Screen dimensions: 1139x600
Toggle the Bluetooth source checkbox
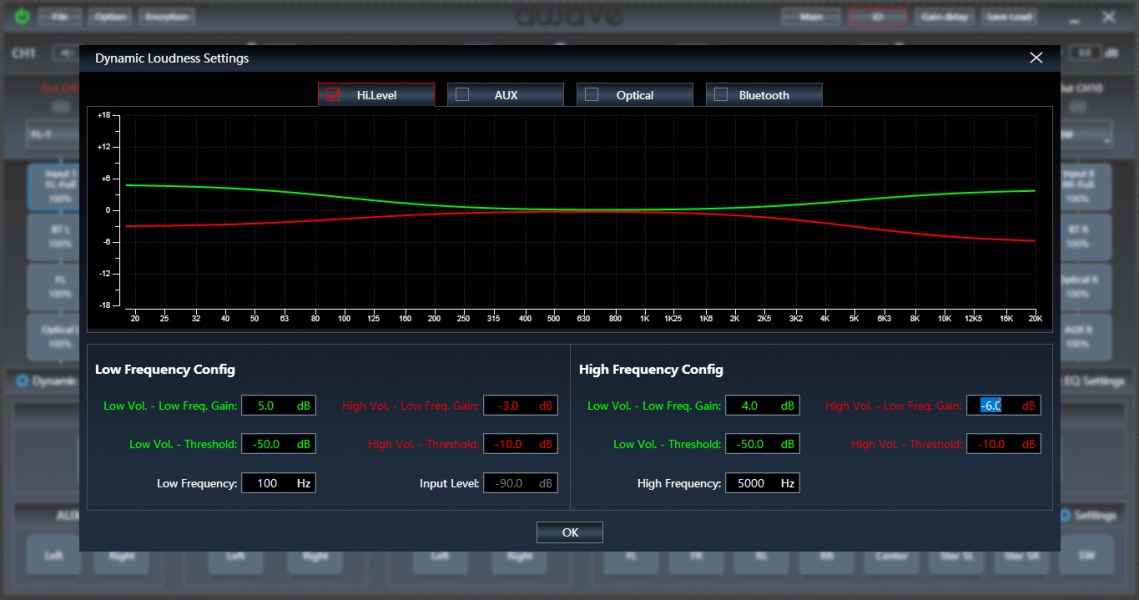click(x=721, y=95)
